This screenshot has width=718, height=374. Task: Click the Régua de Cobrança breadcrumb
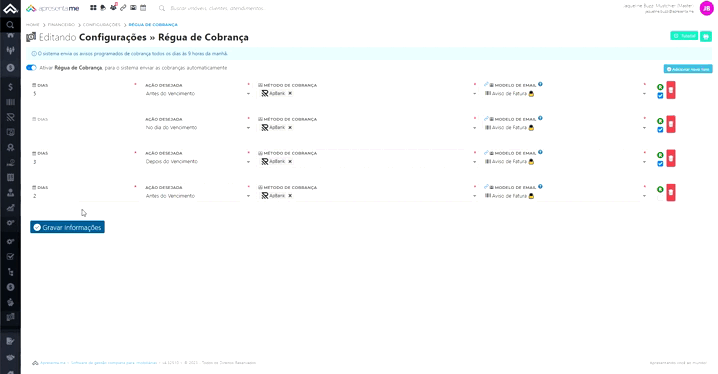pyautogui.click(x=153, y=25)
